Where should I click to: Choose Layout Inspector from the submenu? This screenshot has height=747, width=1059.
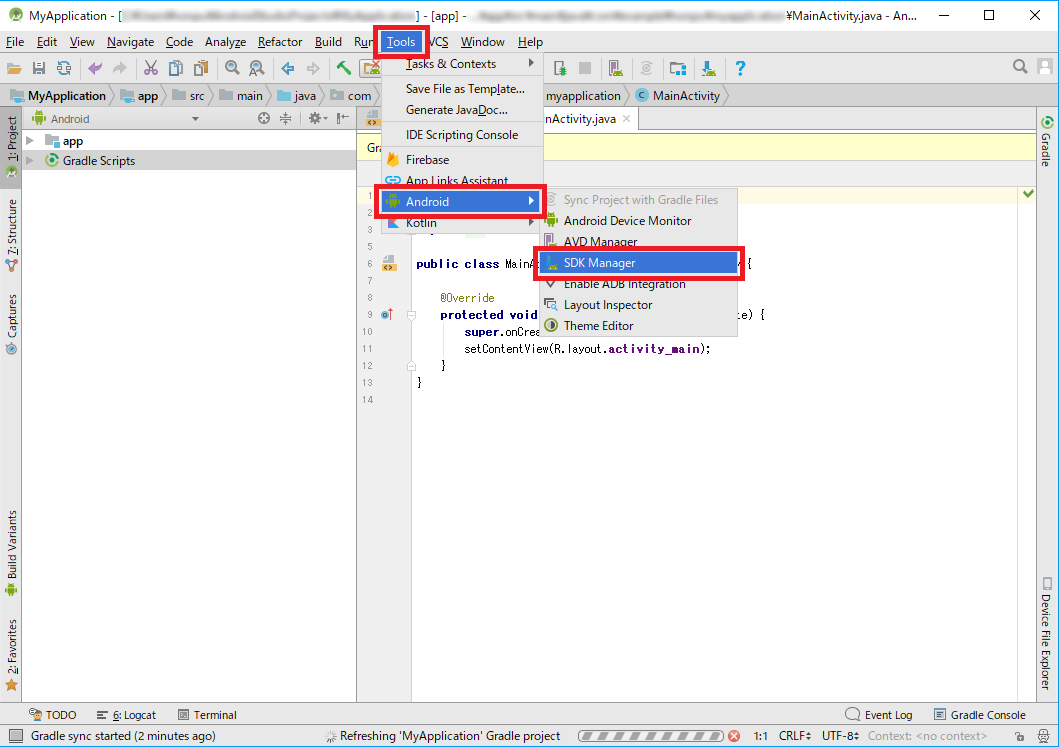(638, 305)
